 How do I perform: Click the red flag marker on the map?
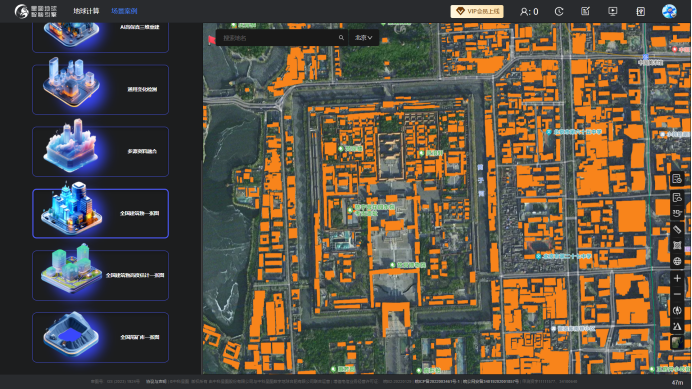[211, 40]
